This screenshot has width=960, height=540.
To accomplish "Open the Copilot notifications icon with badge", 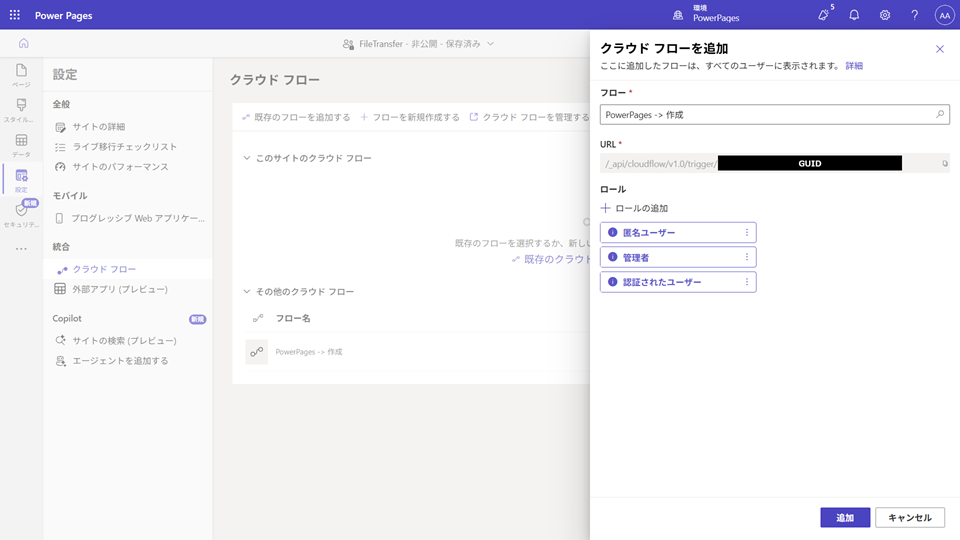I will click(825, 15).
